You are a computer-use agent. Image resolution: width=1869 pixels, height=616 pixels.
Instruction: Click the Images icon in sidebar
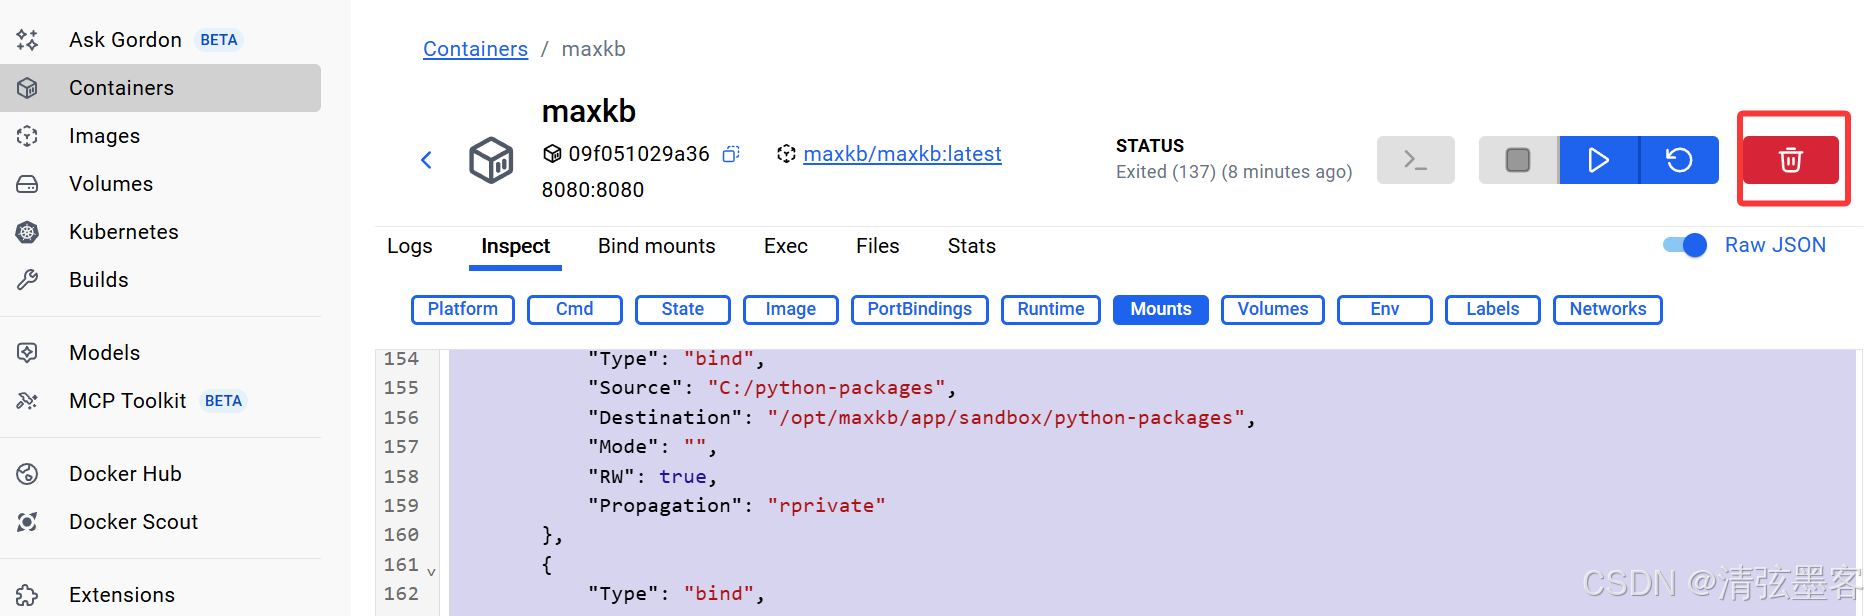click(x=27, y=136)
